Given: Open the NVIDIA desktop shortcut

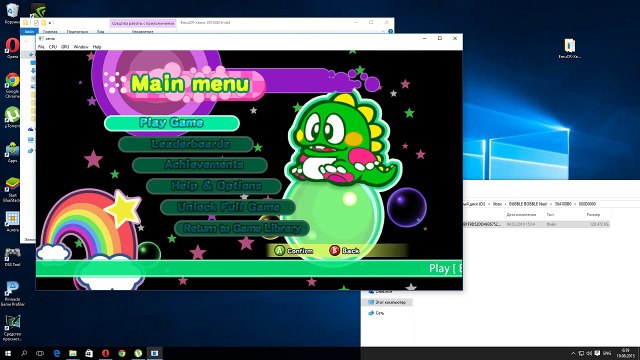Looking at the screenshot, I should [x=38, y=10].
